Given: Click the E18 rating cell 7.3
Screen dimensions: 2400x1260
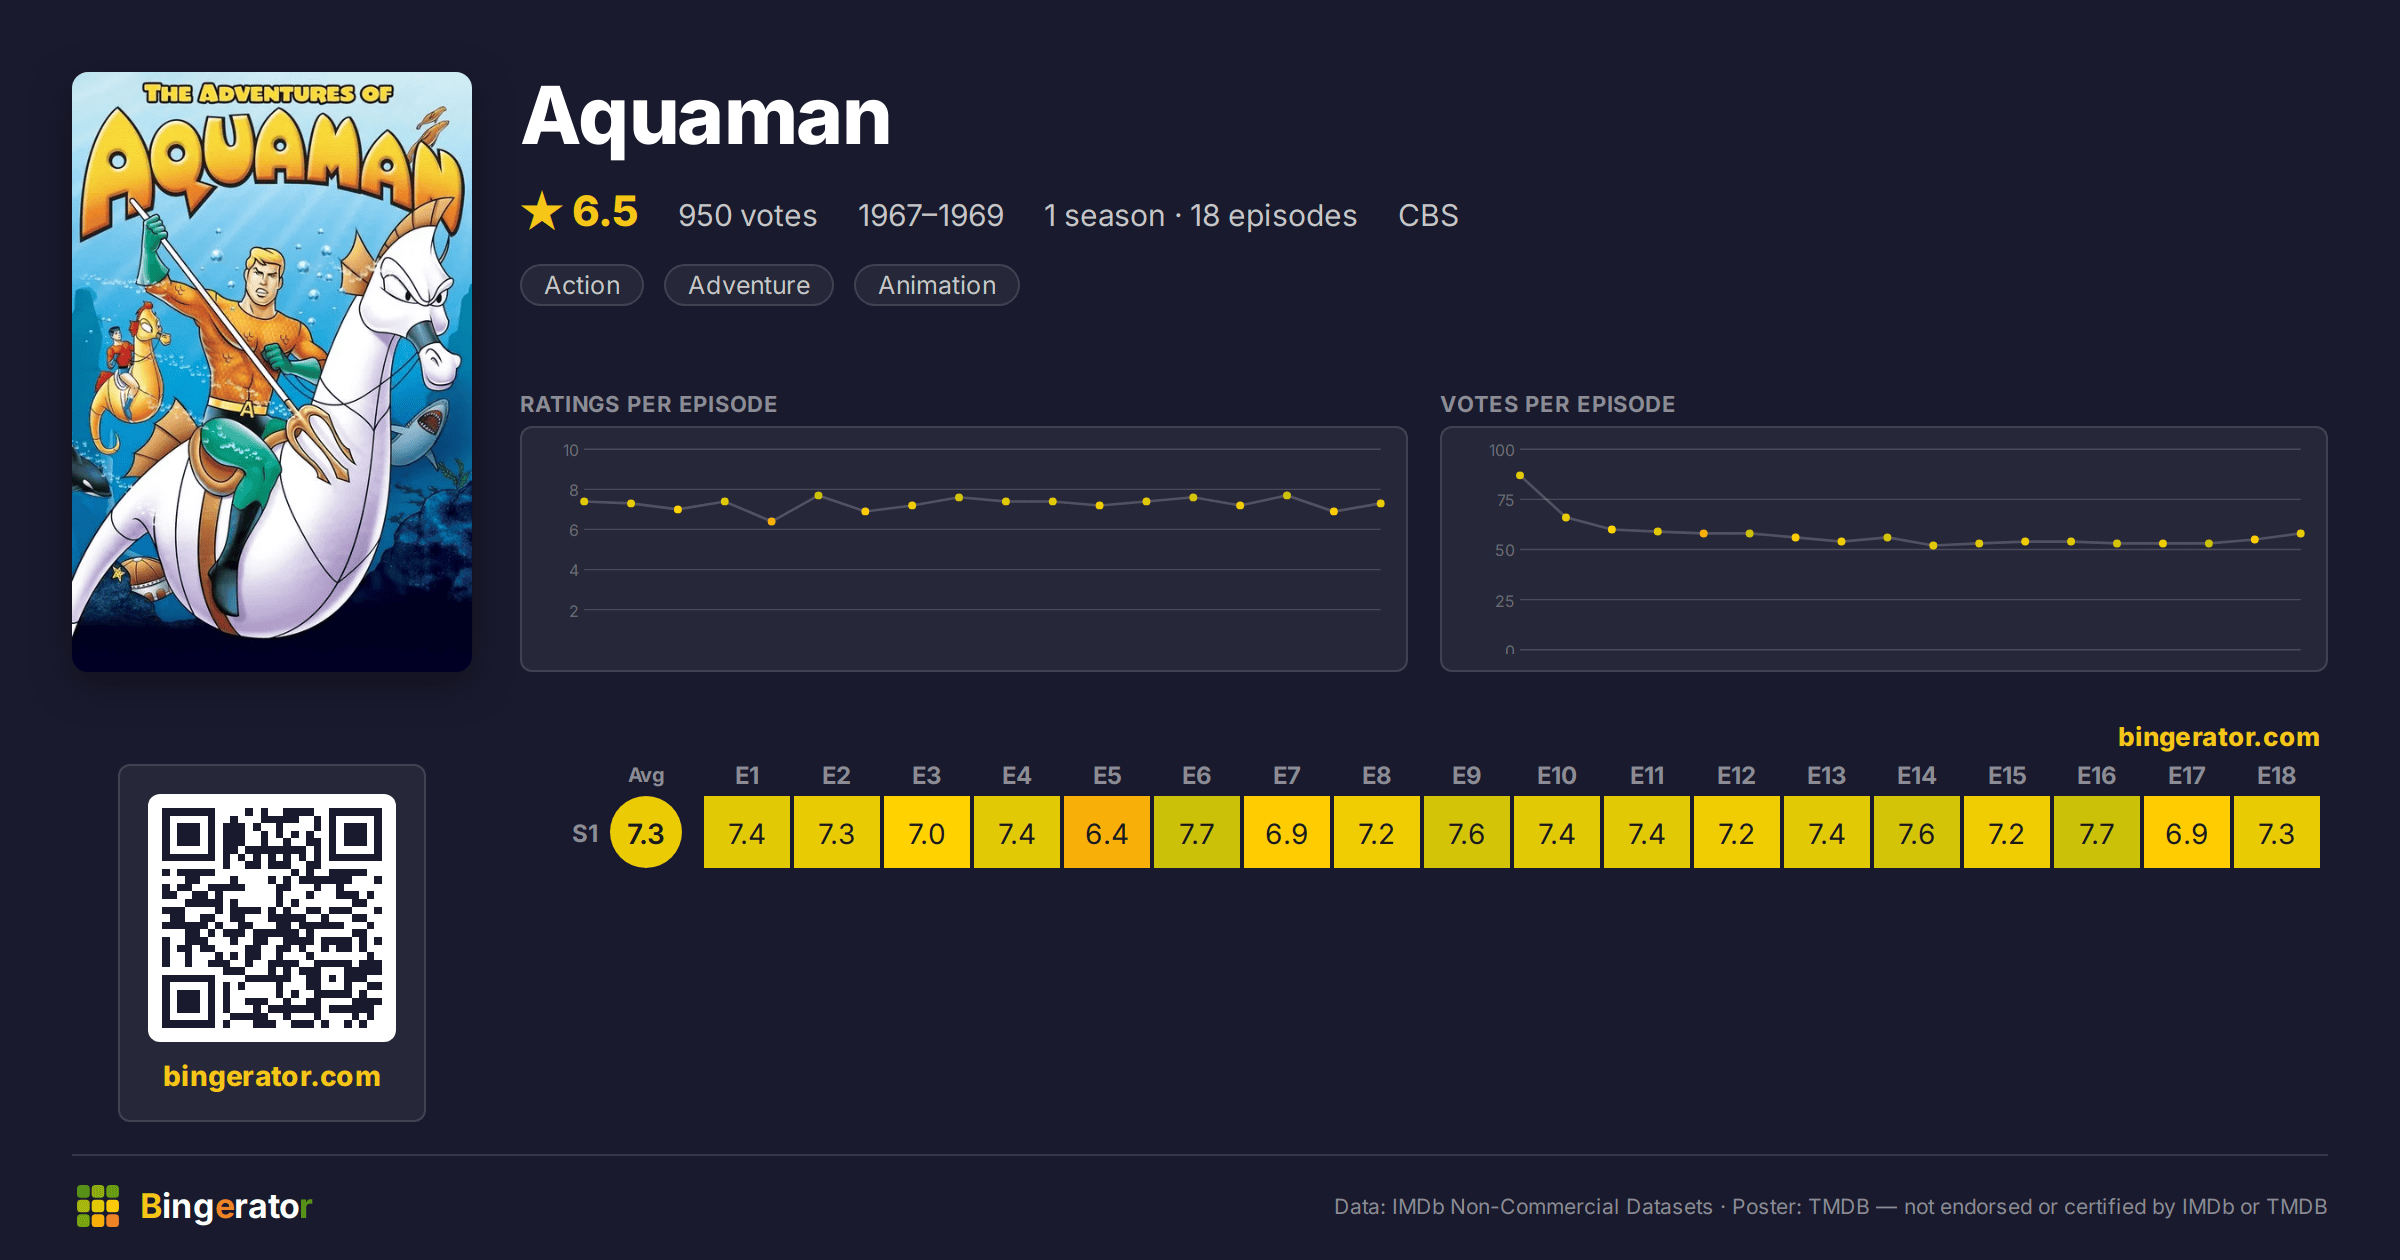Looking at the screenshot, I should click(2277, 832).
